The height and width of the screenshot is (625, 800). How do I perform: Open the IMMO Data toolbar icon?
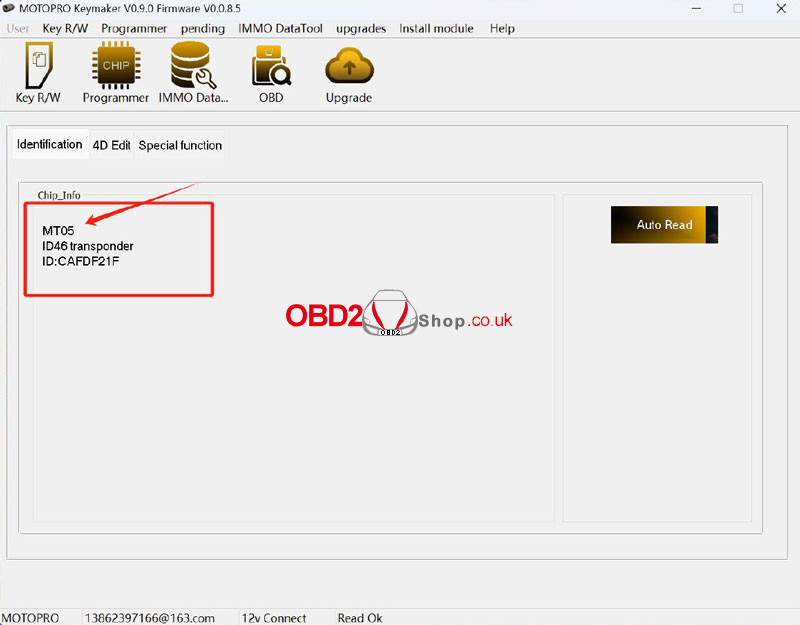click(193, 72)
